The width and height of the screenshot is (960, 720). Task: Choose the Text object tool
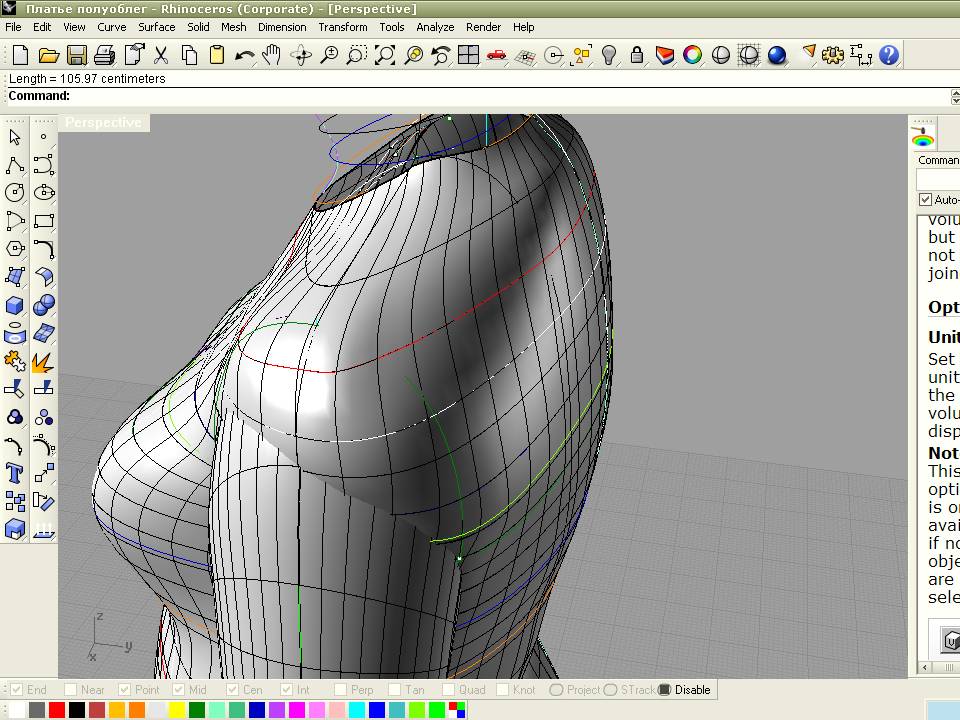(15, 473)
